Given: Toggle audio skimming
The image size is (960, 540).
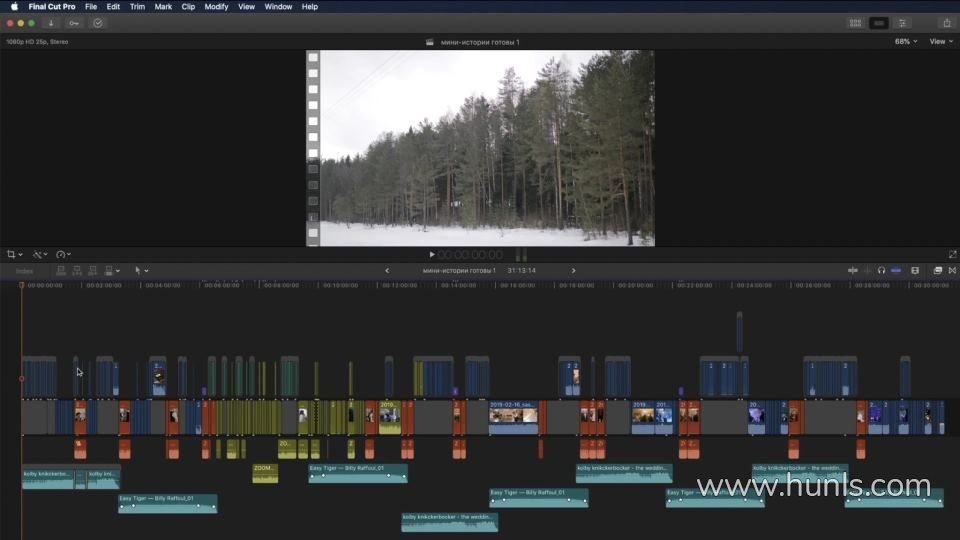Looking at the screenshot, I should tap(867, 271).
